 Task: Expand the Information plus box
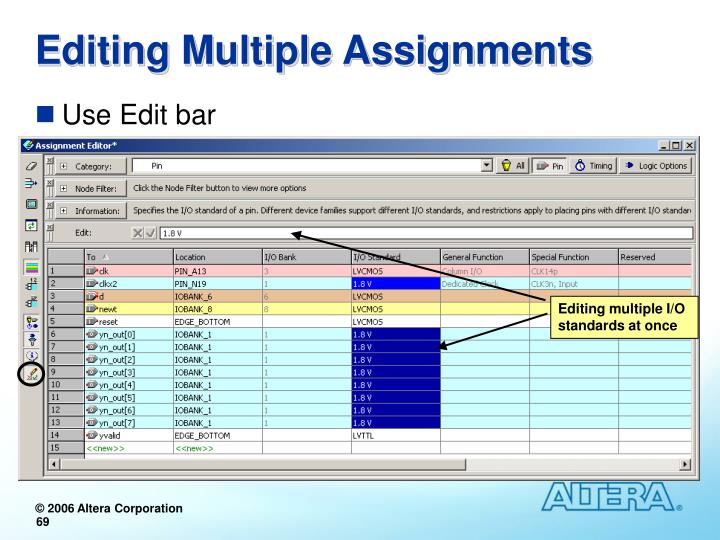[x=63, y=211]
